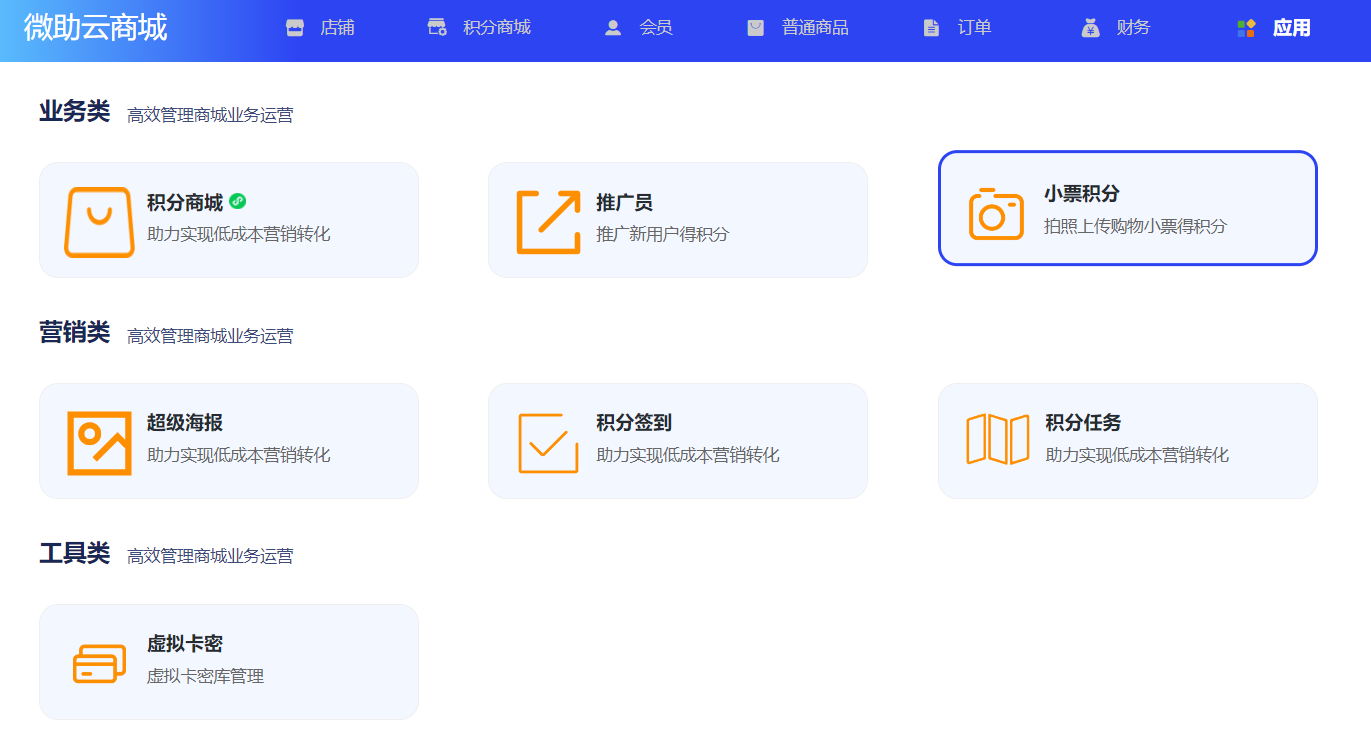
Task: Click the green badge beside 积分商城 title
Action: pos(237,201)
